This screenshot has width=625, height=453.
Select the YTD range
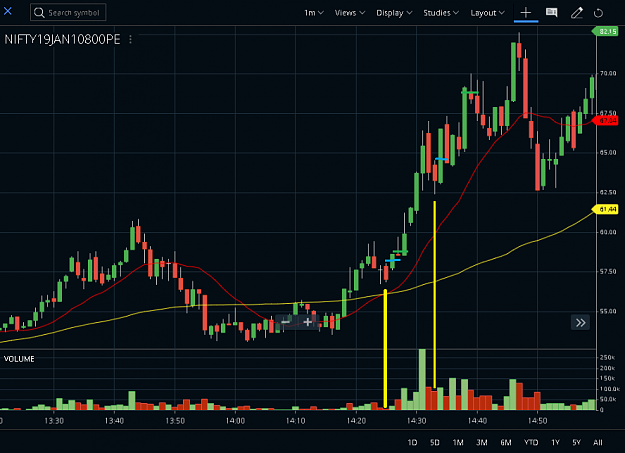(x=531, y=442)
